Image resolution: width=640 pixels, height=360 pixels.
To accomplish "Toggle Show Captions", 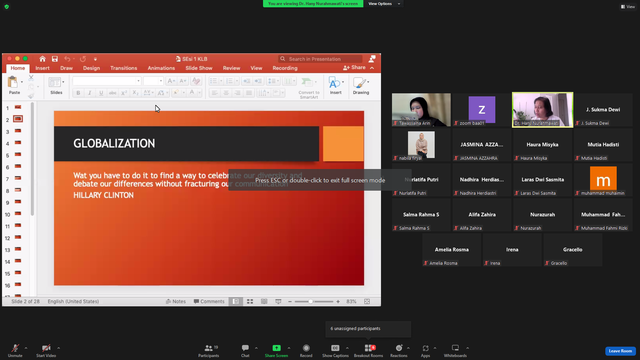I will pyautogui.click(x=335, y=350).
